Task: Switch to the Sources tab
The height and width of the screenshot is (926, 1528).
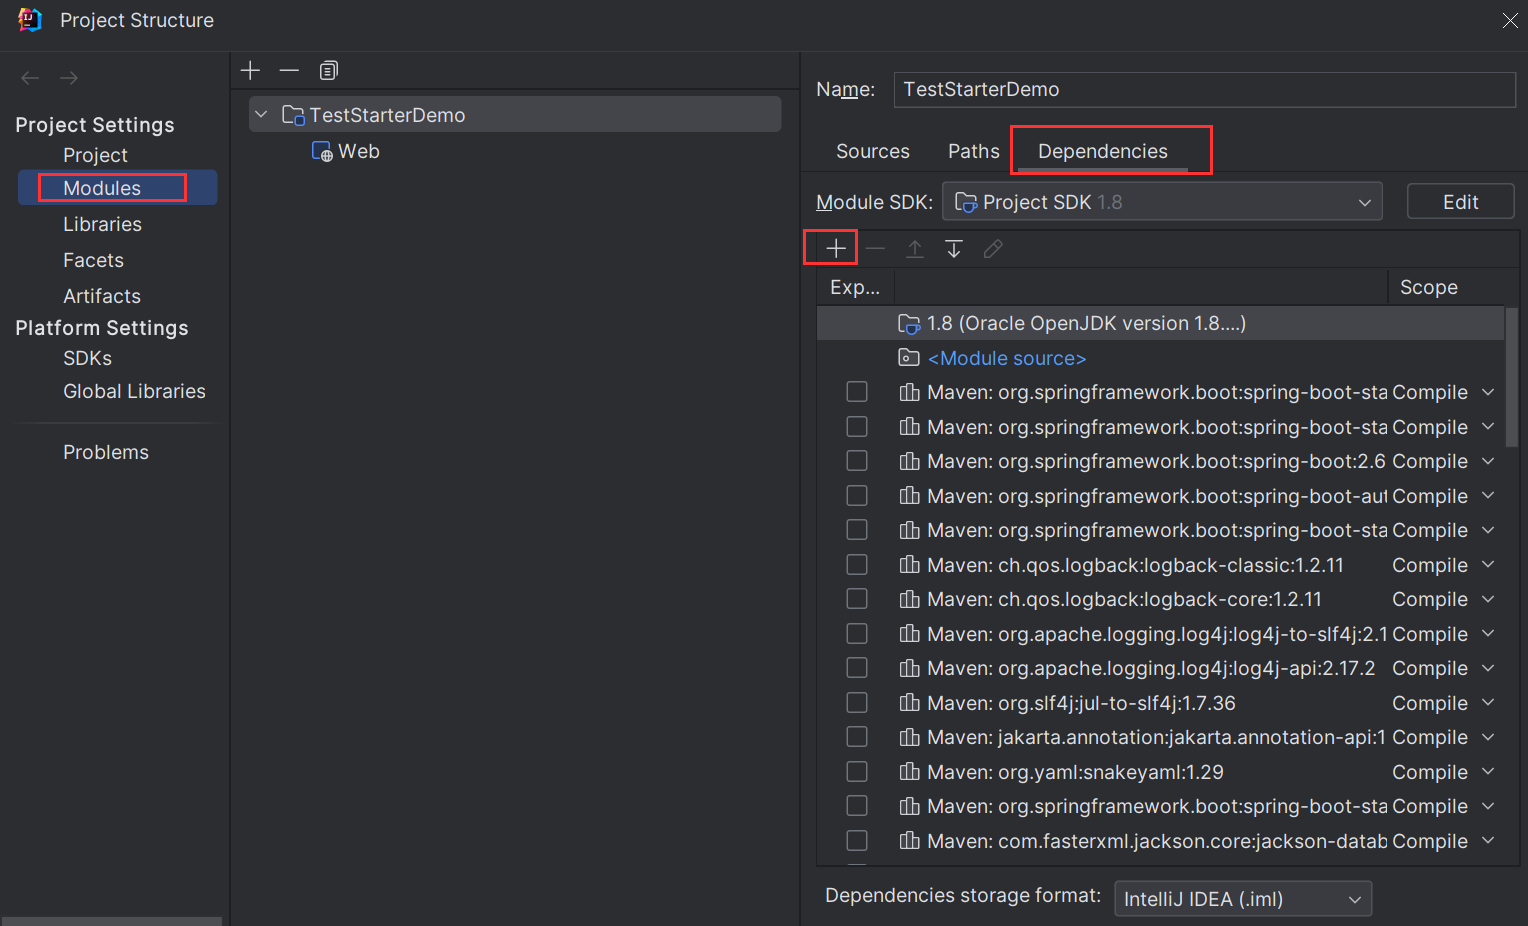Action: pos(873,151)
